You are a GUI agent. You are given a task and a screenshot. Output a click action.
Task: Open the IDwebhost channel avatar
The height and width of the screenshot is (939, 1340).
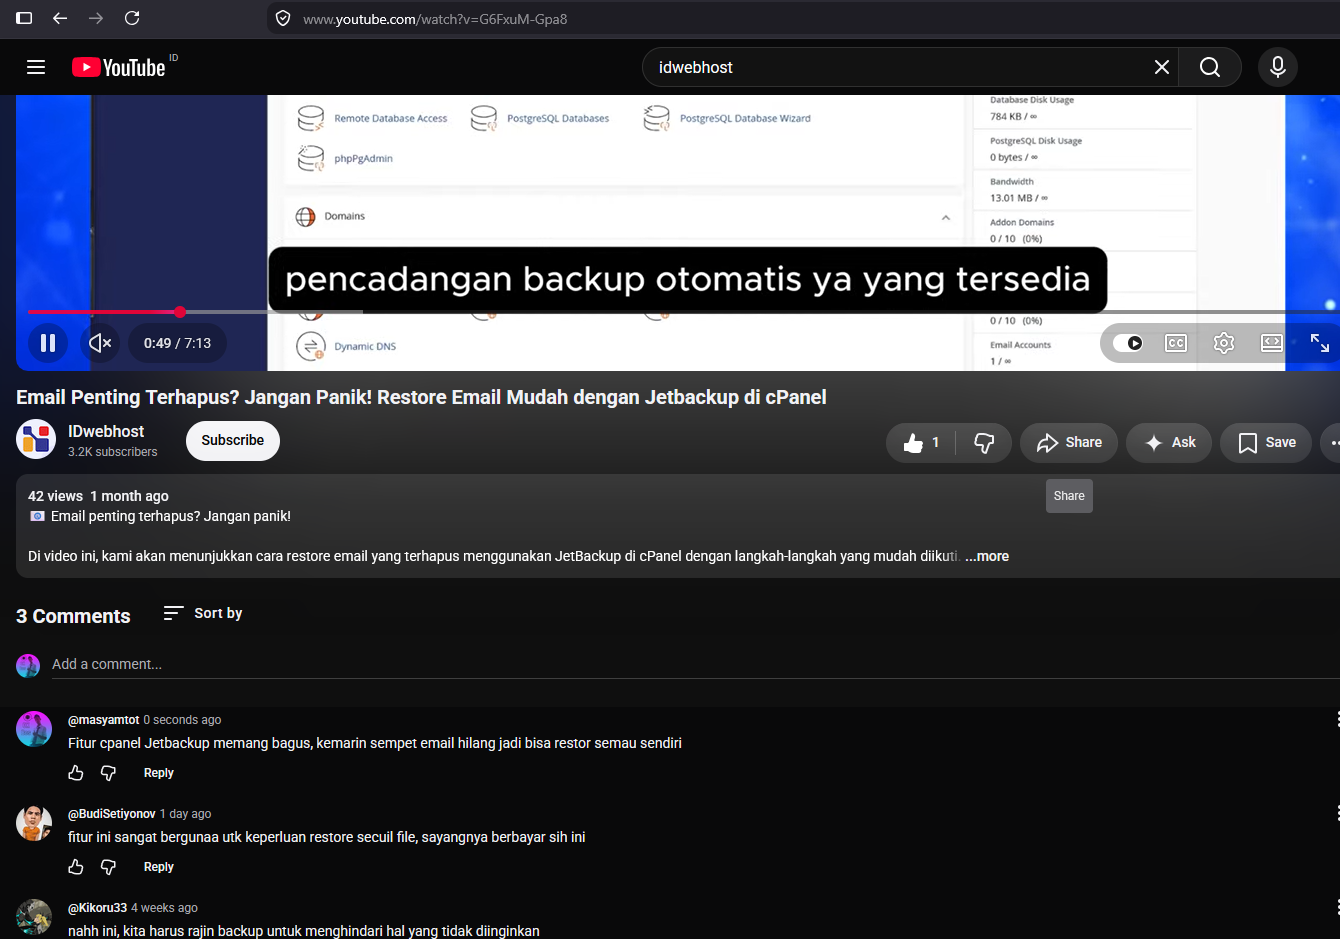[x=36, y=439]
